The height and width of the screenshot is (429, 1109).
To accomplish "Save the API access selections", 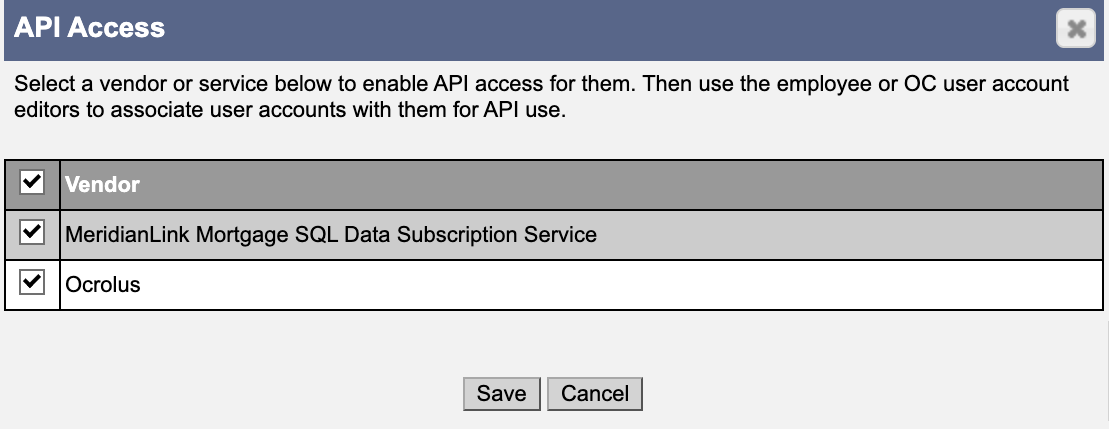I will point(501,394).
